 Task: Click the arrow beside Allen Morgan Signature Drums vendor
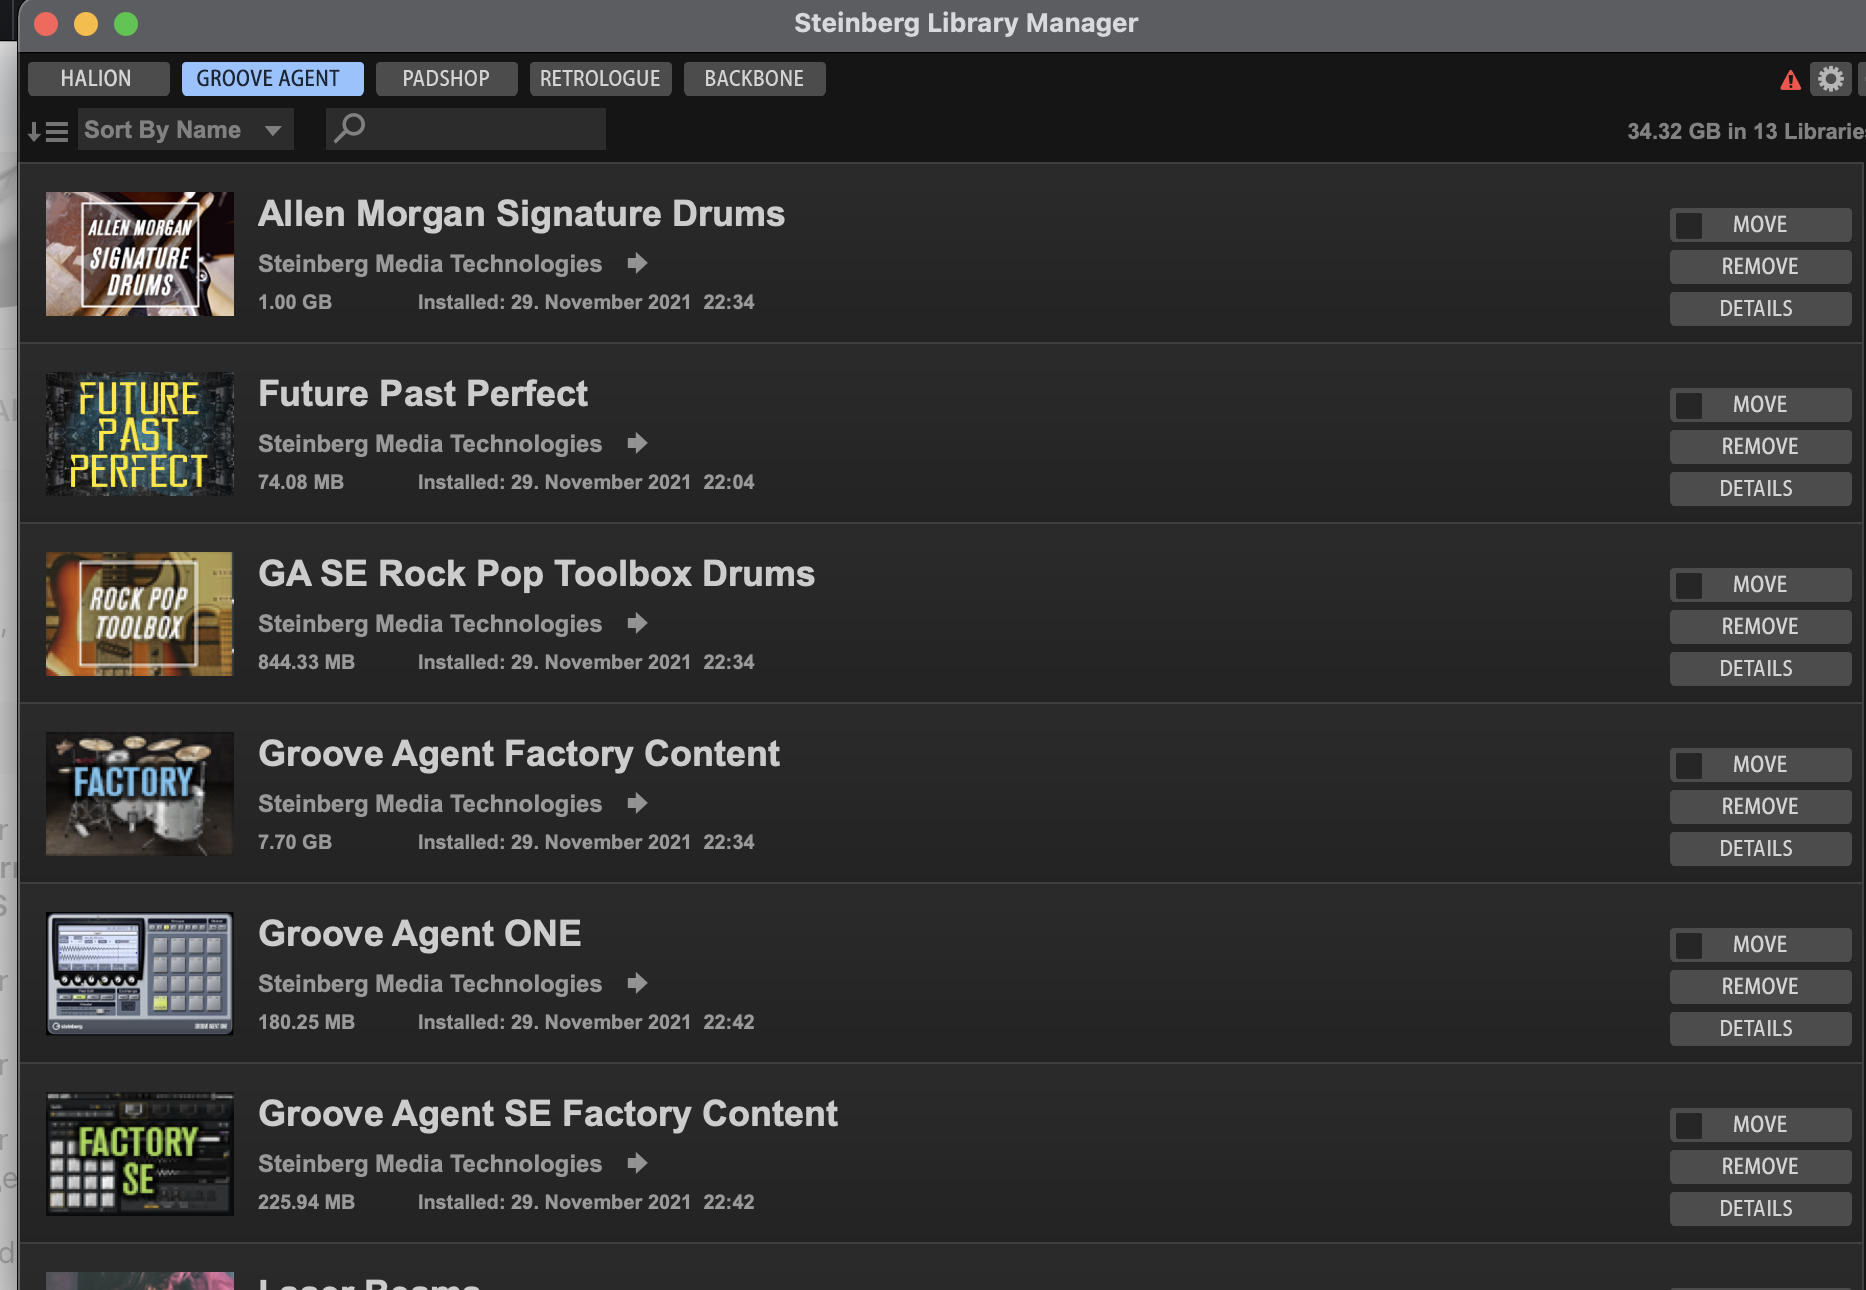pos(637,263)
